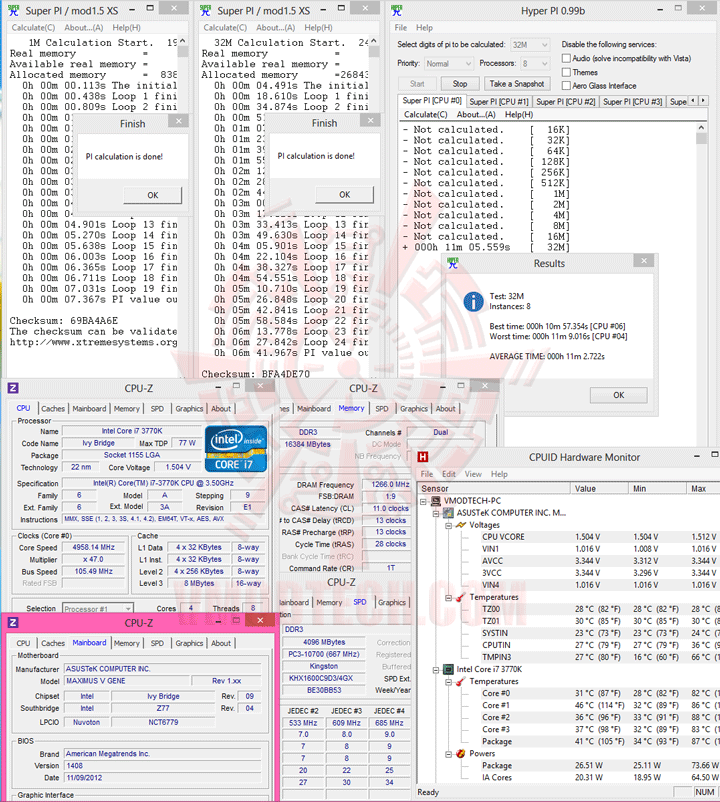Open the Help menu in Hyper PI

tap(424, 28)
